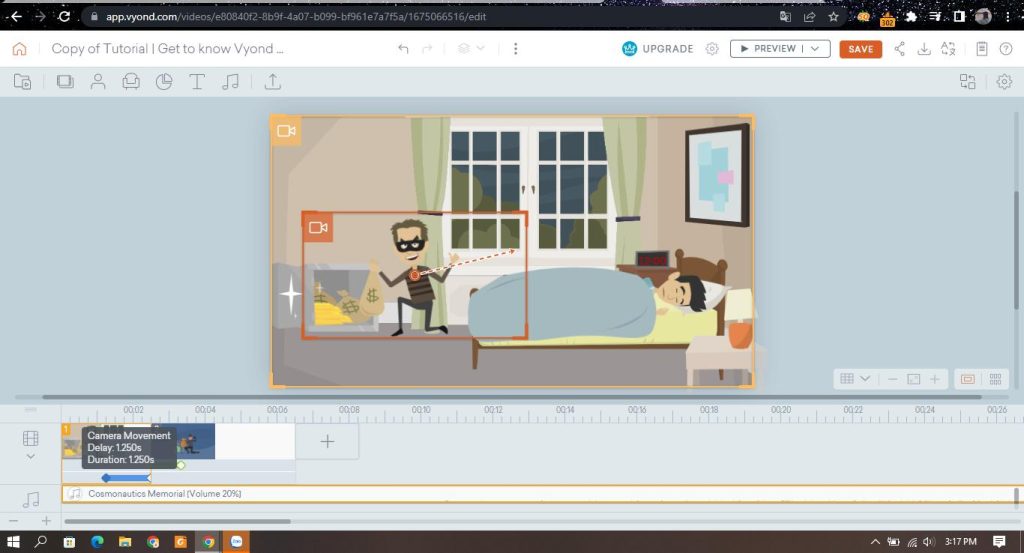The height and width of the screenshot is (553, 1024).
Task: Click the PREVIEW play button
Action: click(x=767, y=48)
